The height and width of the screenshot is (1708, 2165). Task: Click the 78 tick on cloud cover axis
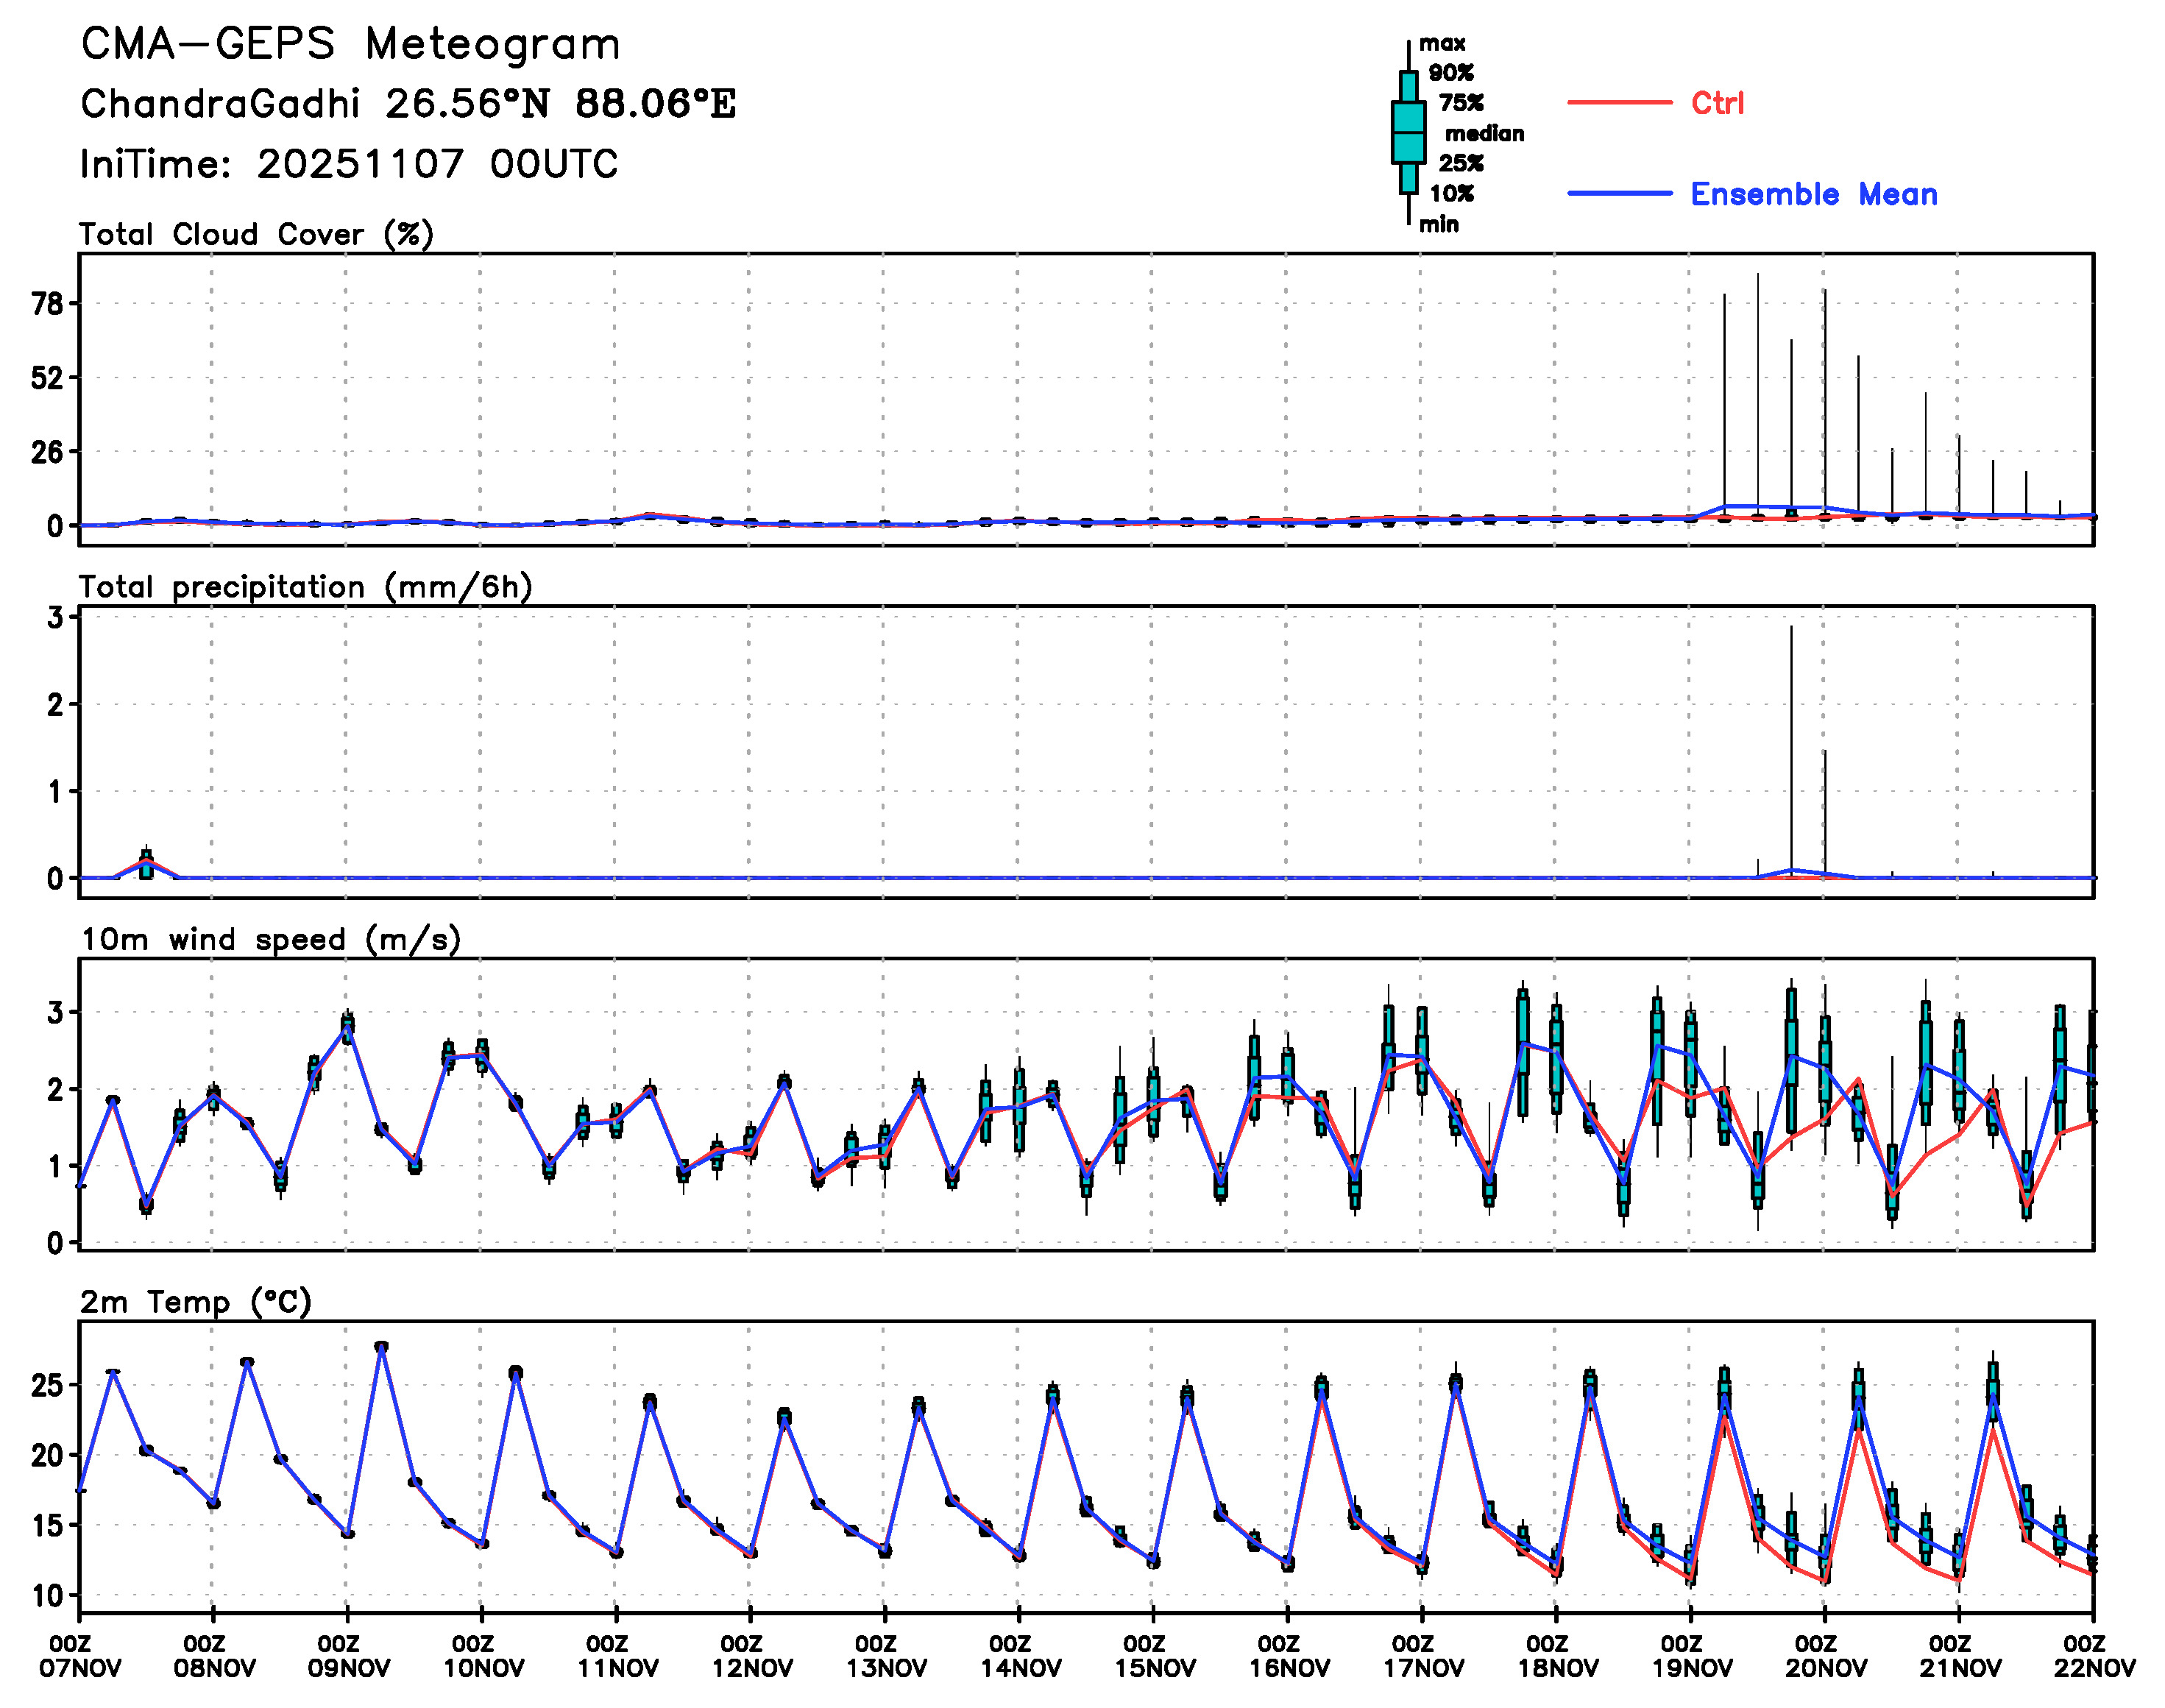[47, 304]
